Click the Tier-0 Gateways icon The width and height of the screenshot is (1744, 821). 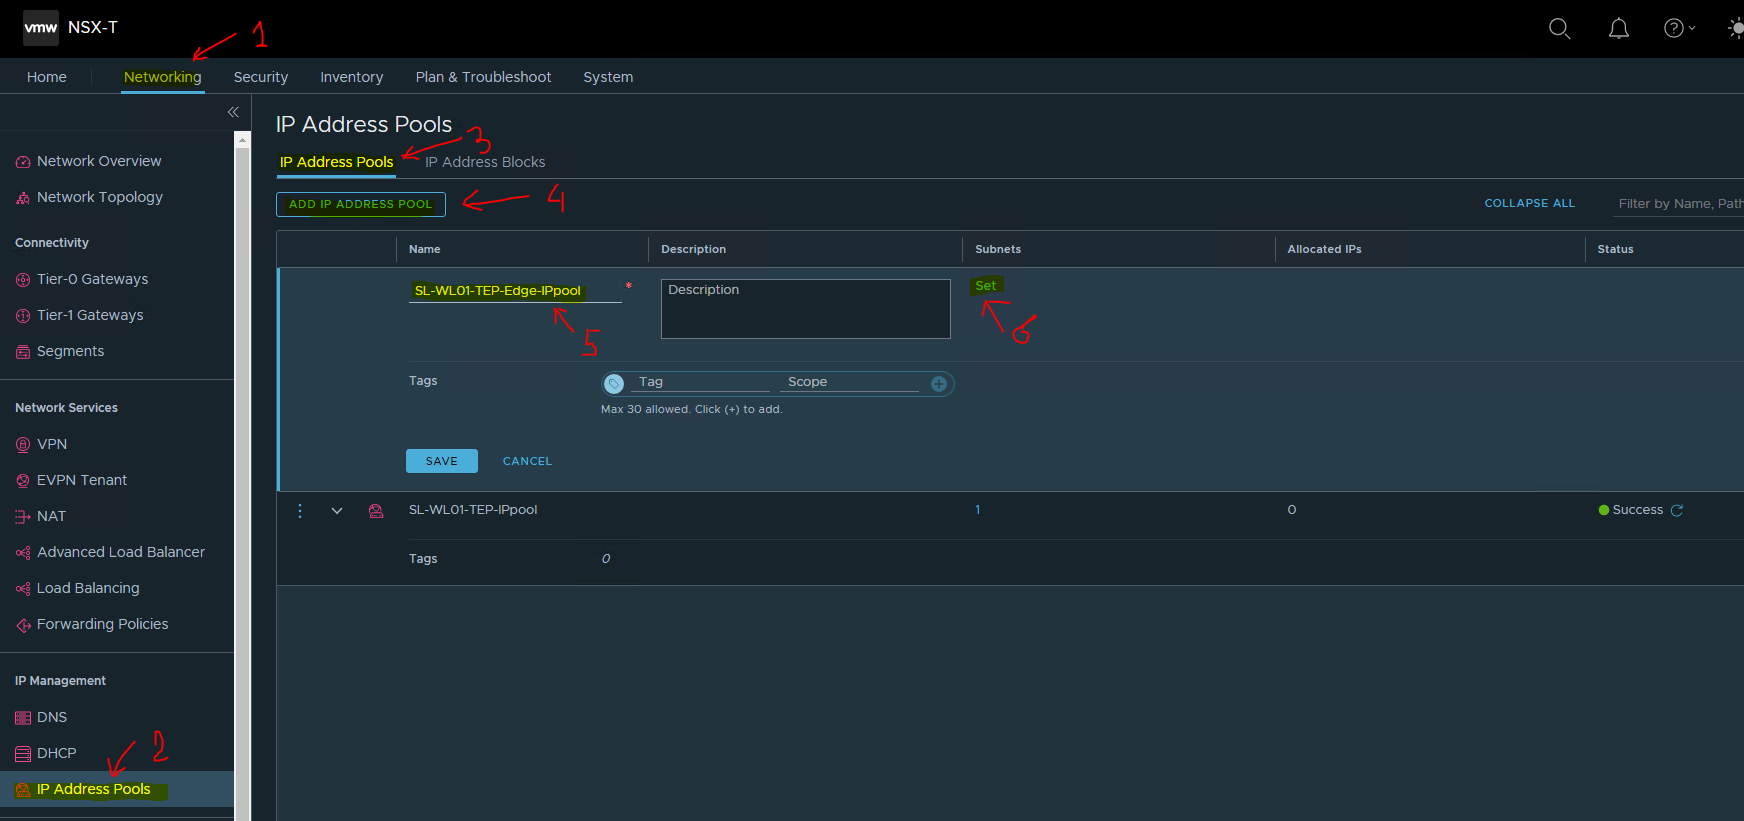tap(23, 280)
